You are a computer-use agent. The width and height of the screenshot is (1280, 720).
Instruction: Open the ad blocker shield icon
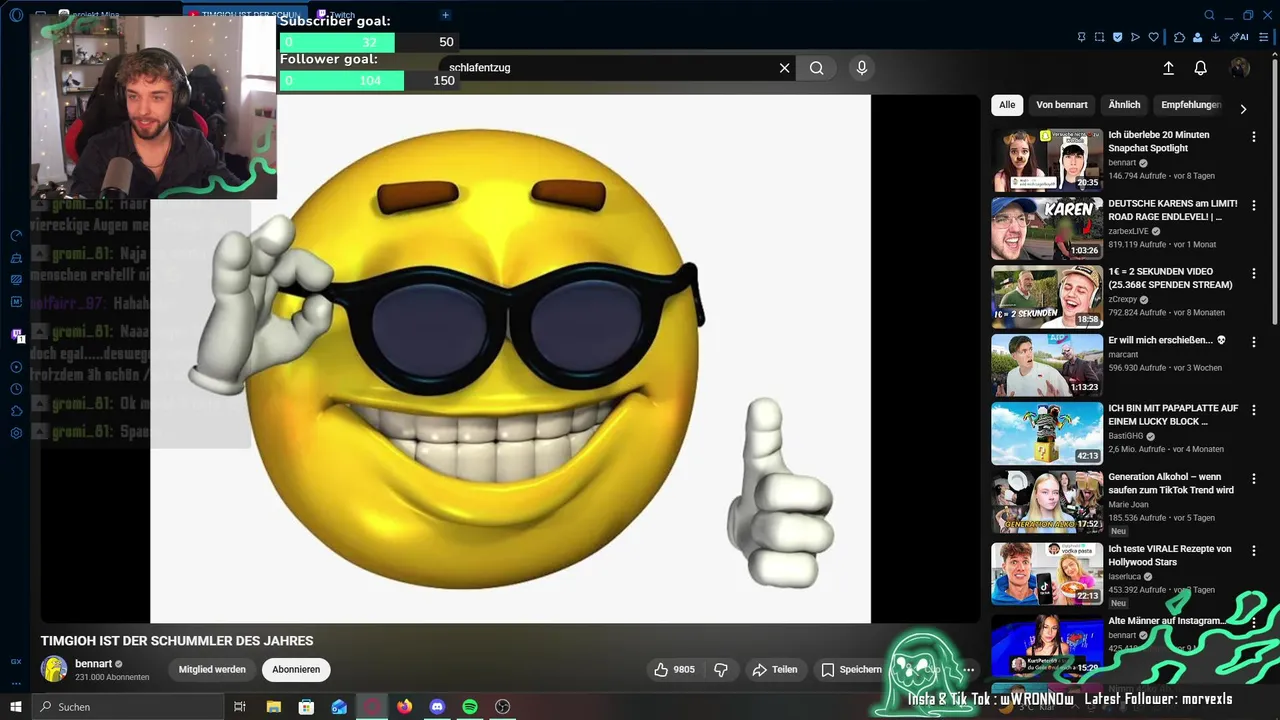click(x=1117, y=37)
